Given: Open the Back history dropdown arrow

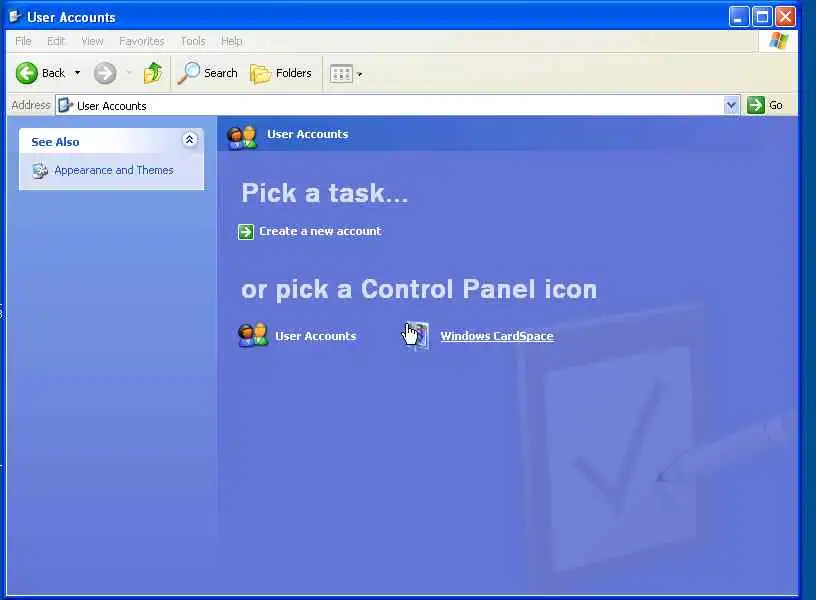Looking at the screenshot, I should [78, 73].
